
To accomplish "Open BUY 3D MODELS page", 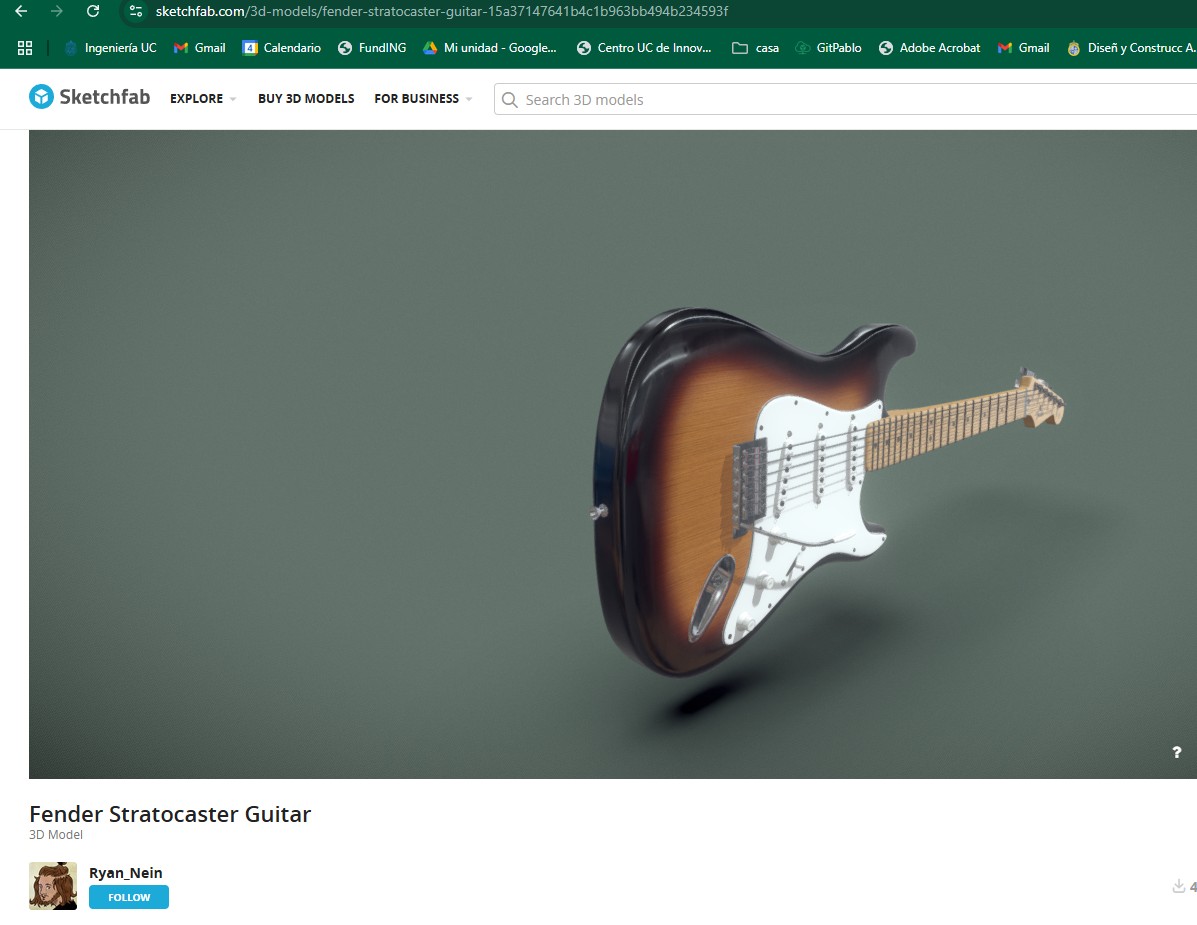I will point(306,98).
